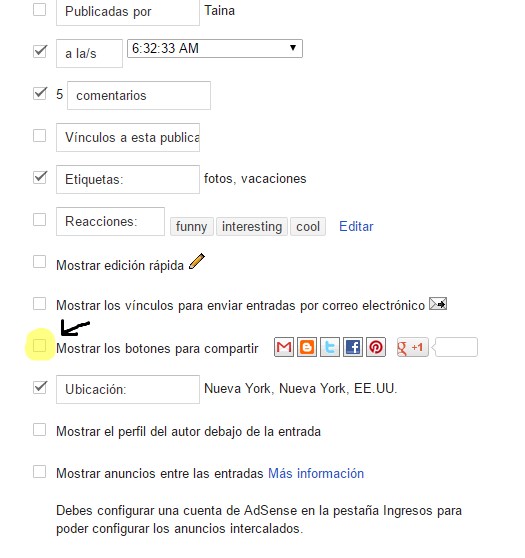Click the +1 count bubble

[455, 347]
